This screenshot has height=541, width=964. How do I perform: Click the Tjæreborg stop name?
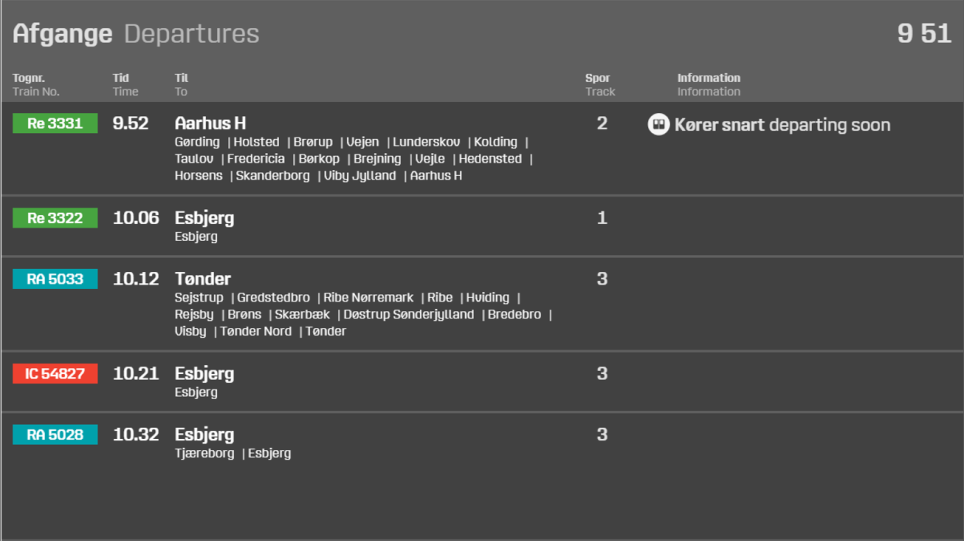(x=204, y=454)
